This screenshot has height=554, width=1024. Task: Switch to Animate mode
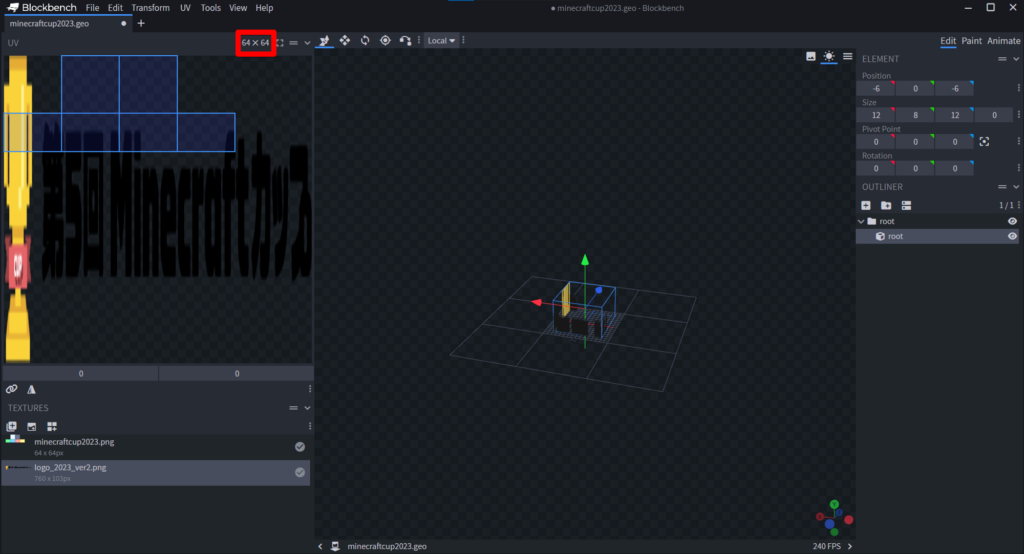pyautogui.click(x=1004, y=41)
